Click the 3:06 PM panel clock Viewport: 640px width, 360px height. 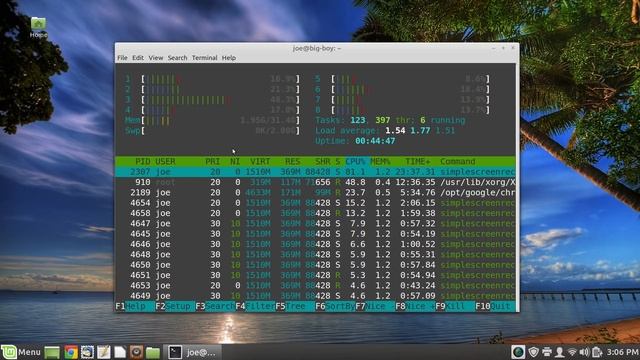(622, 352)
